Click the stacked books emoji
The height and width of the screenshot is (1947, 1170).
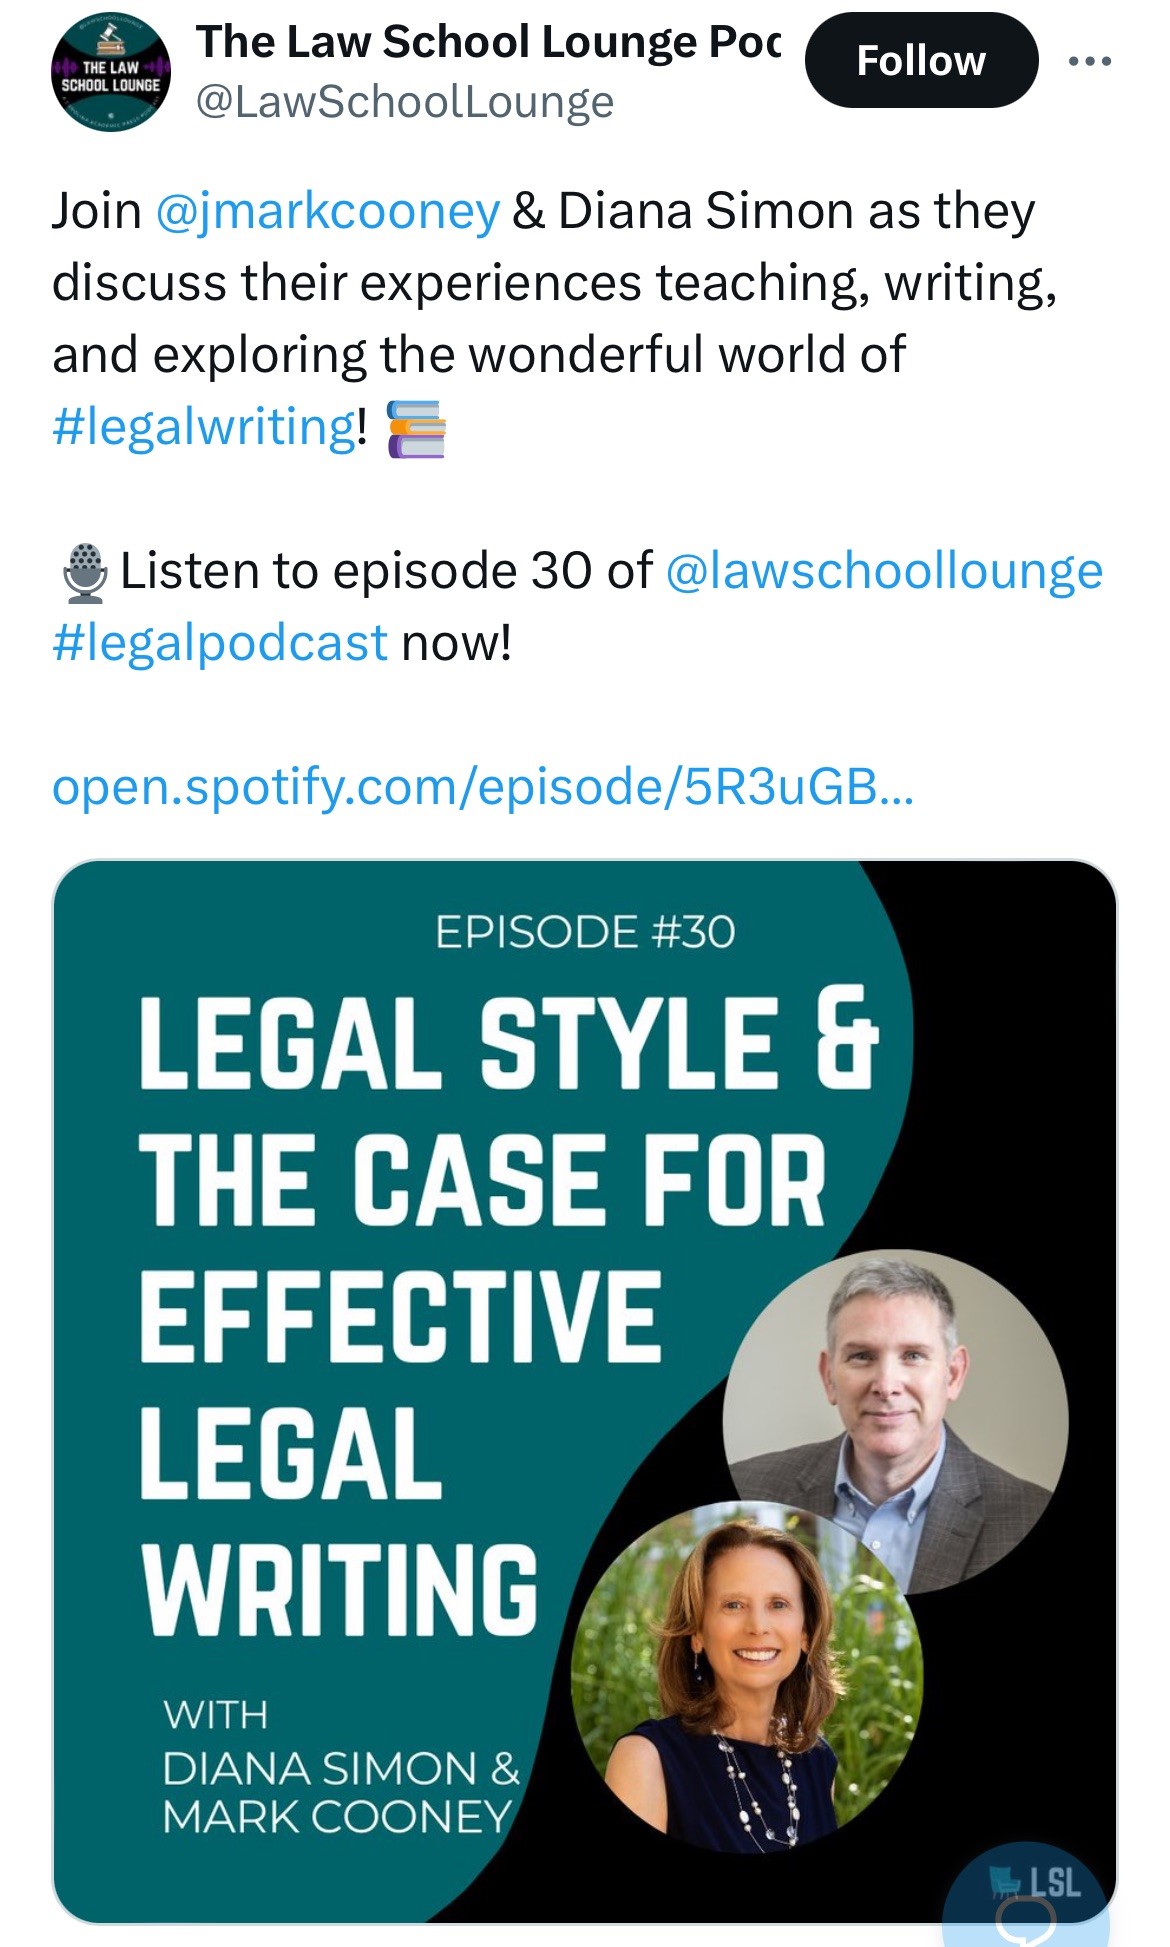pyautogui.click(x=415, y=428)
